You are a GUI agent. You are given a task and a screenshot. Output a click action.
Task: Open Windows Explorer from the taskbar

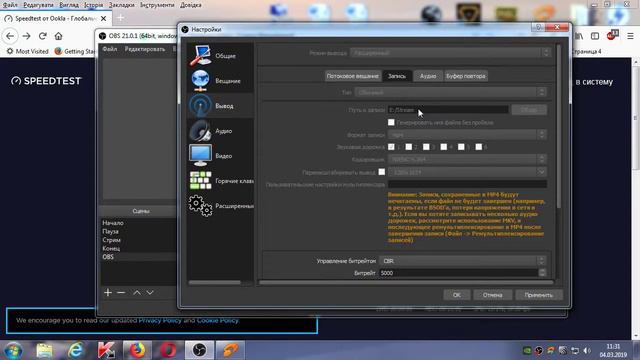click(x=44, y=350)
